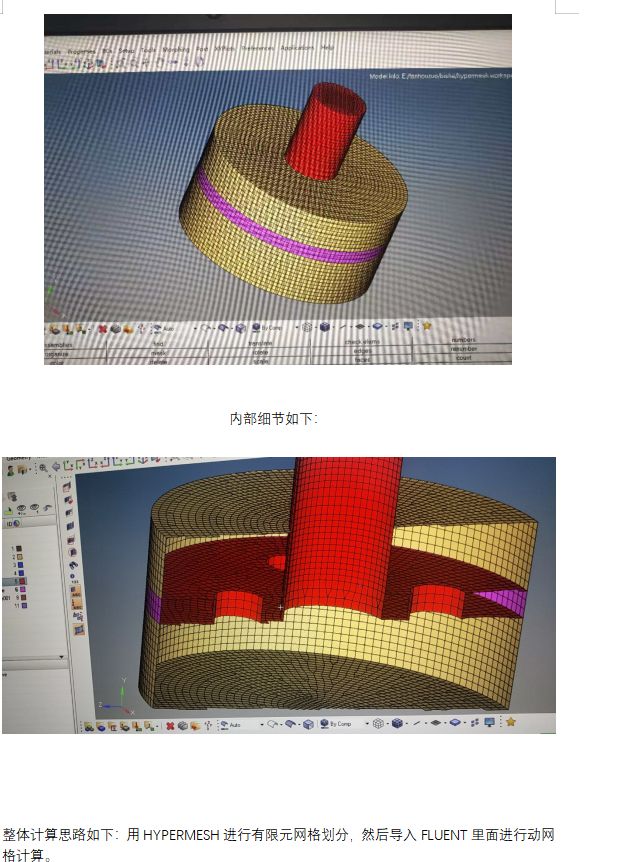
Task: Click the tan color swatch of component 2
Action: [20, 557]
